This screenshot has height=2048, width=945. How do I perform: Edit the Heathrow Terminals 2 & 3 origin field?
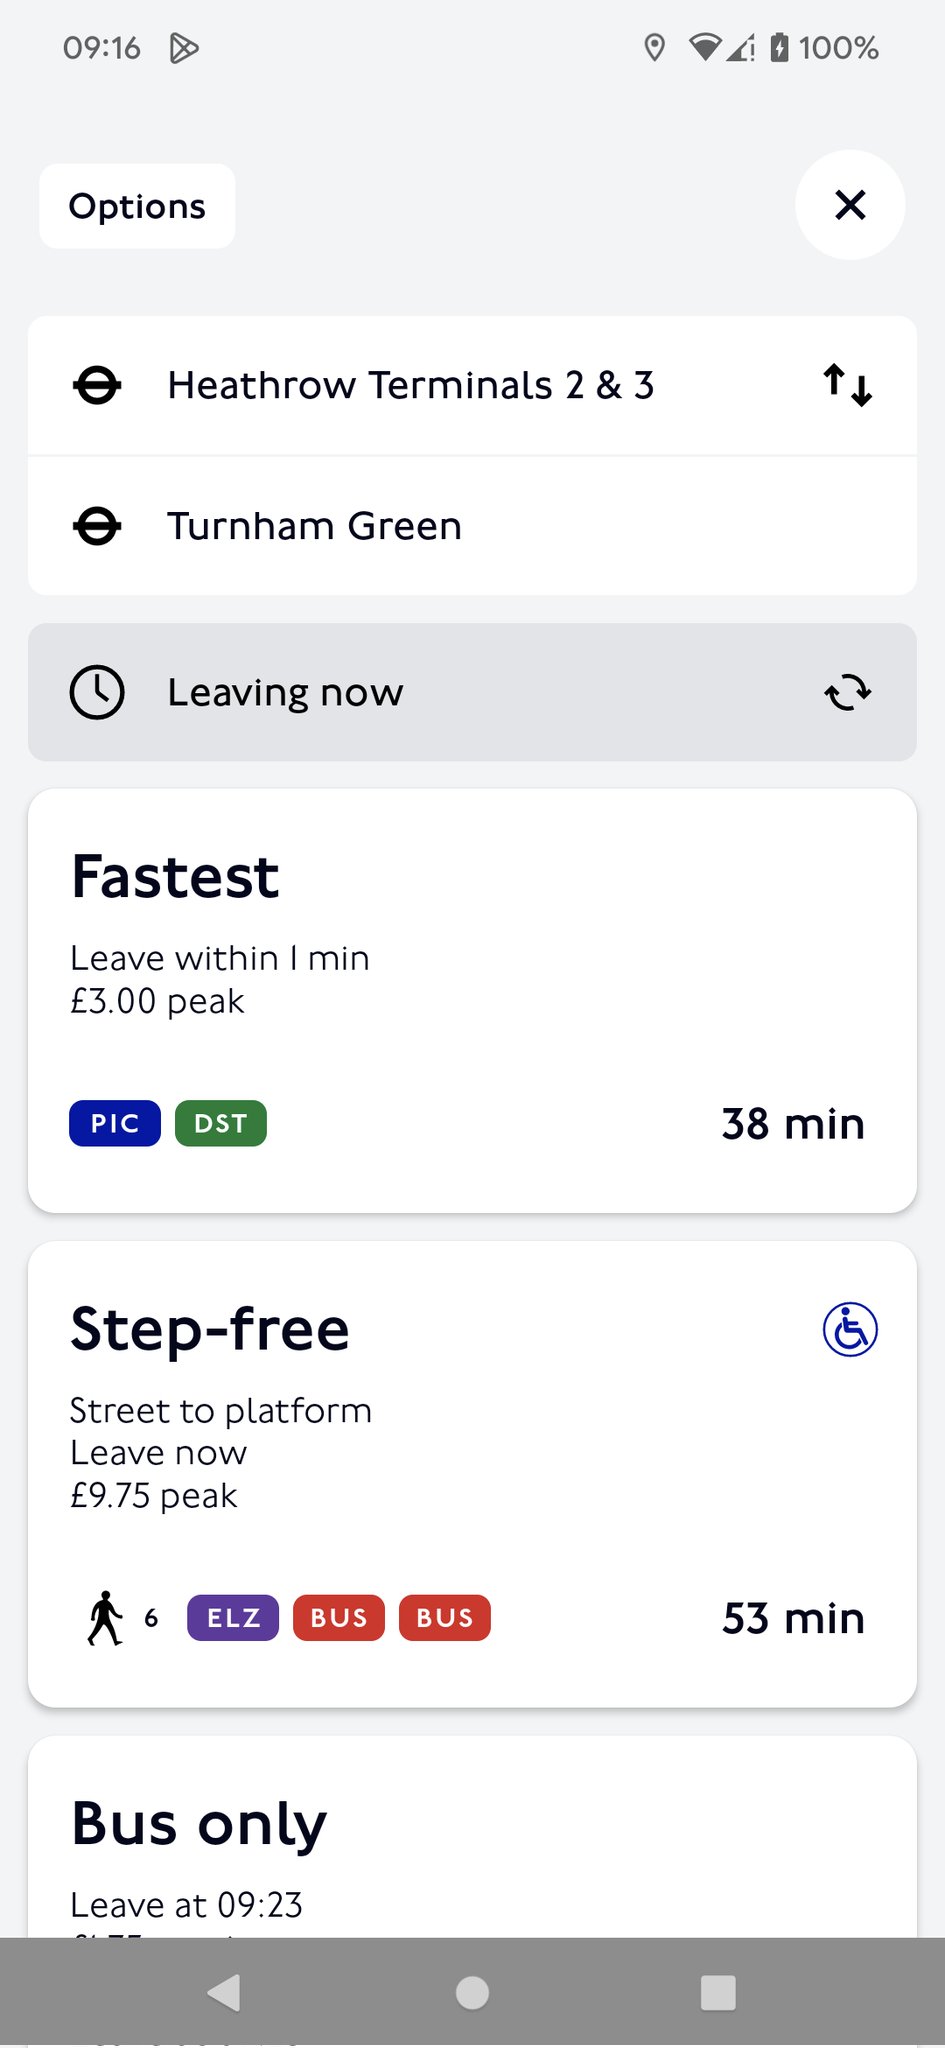(410, 385)
